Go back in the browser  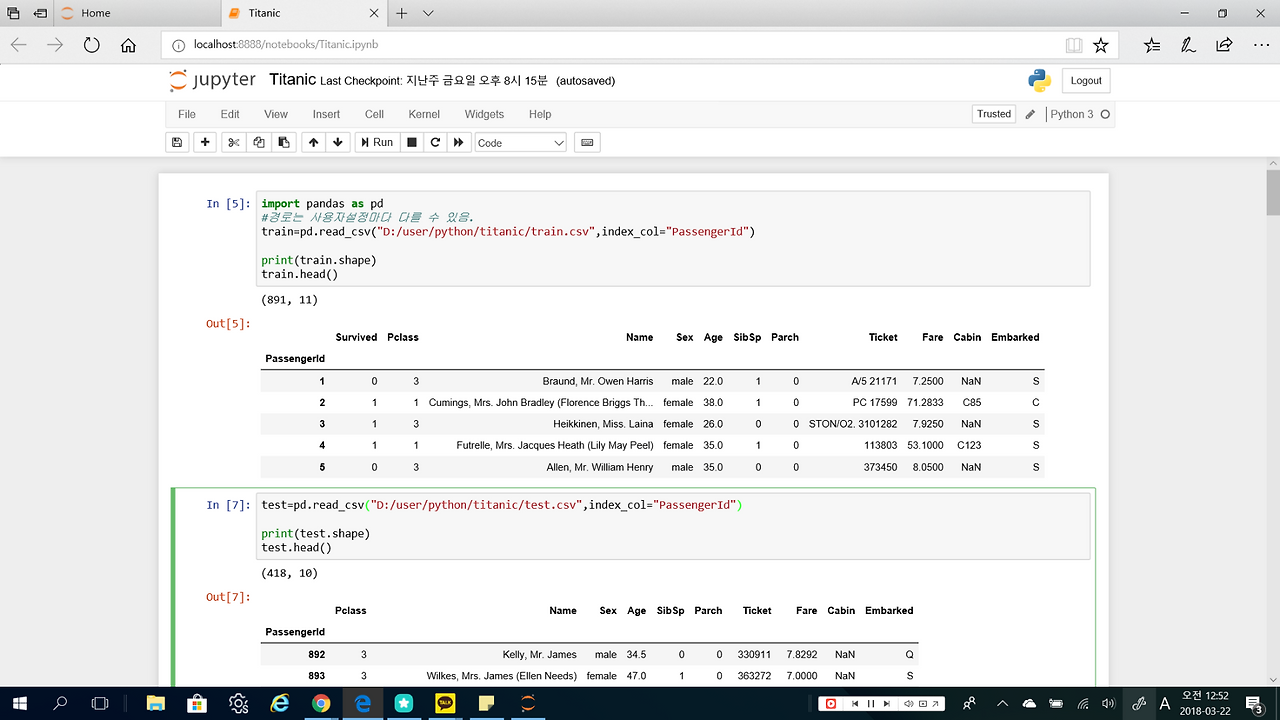tap(19, 45)
